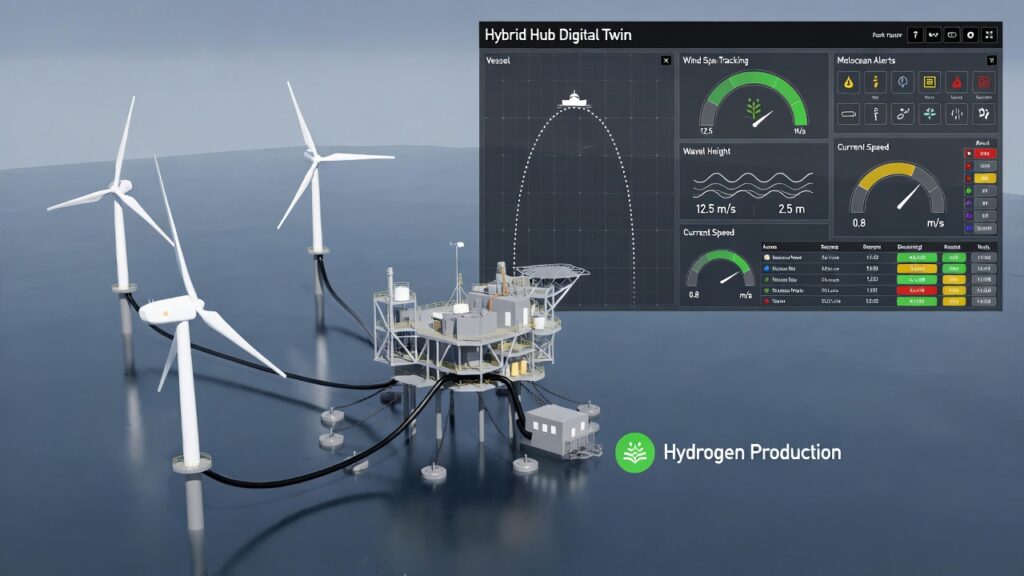Collapse the Alerts panel using its corner button
This screenshot has height=576, width=1024.
991,60
